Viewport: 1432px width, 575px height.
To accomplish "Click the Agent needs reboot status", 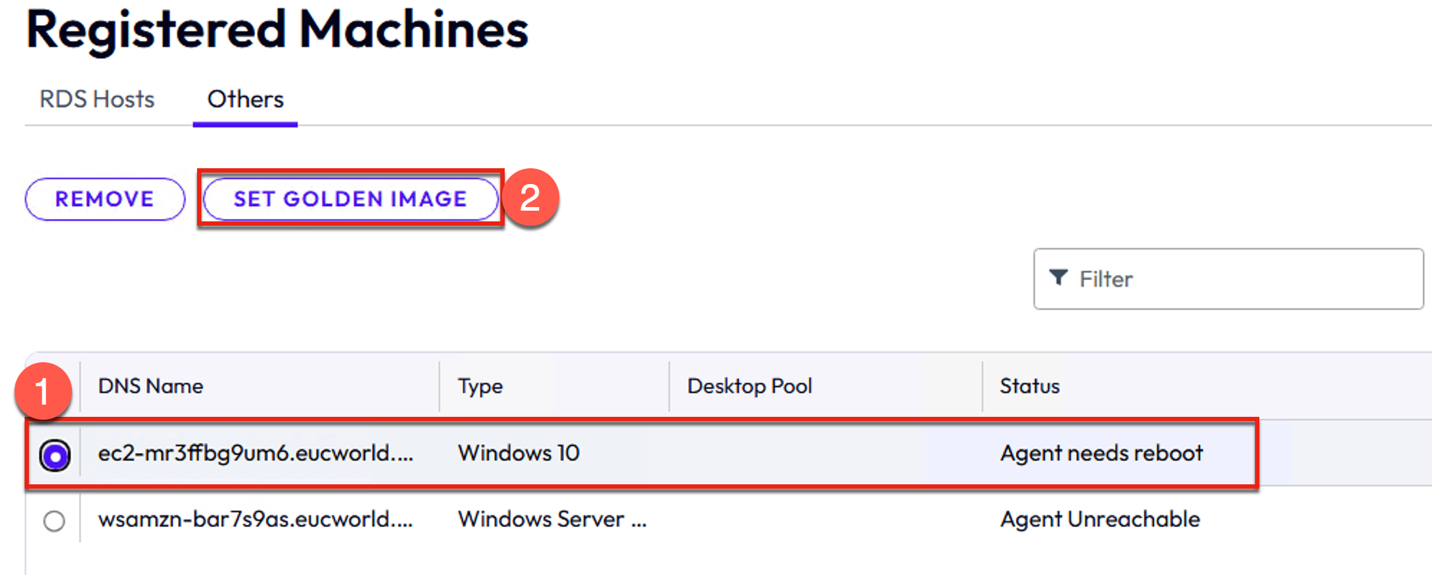I will (x=1102, y=453).
